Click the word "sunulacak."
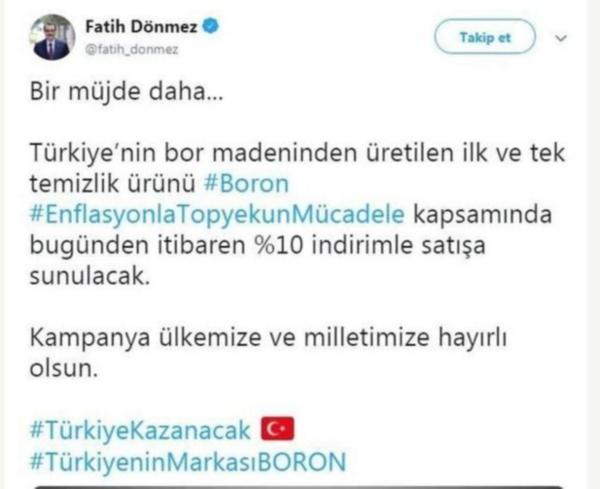Viewport: 600px width, 489px height. tap(90, 276)
